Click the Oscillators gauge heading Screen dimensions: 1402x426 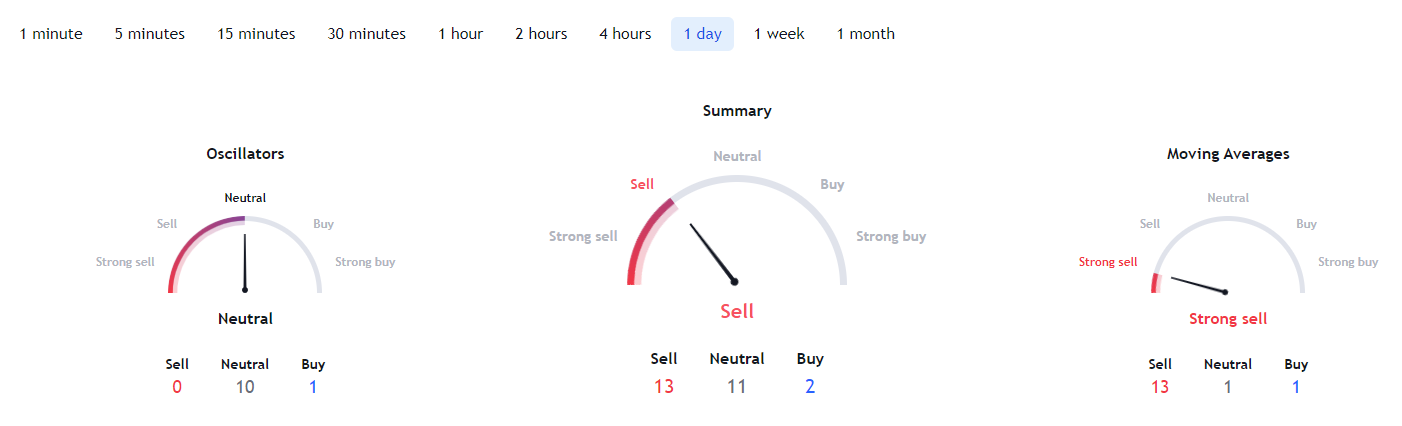click(x=245, y=154)
